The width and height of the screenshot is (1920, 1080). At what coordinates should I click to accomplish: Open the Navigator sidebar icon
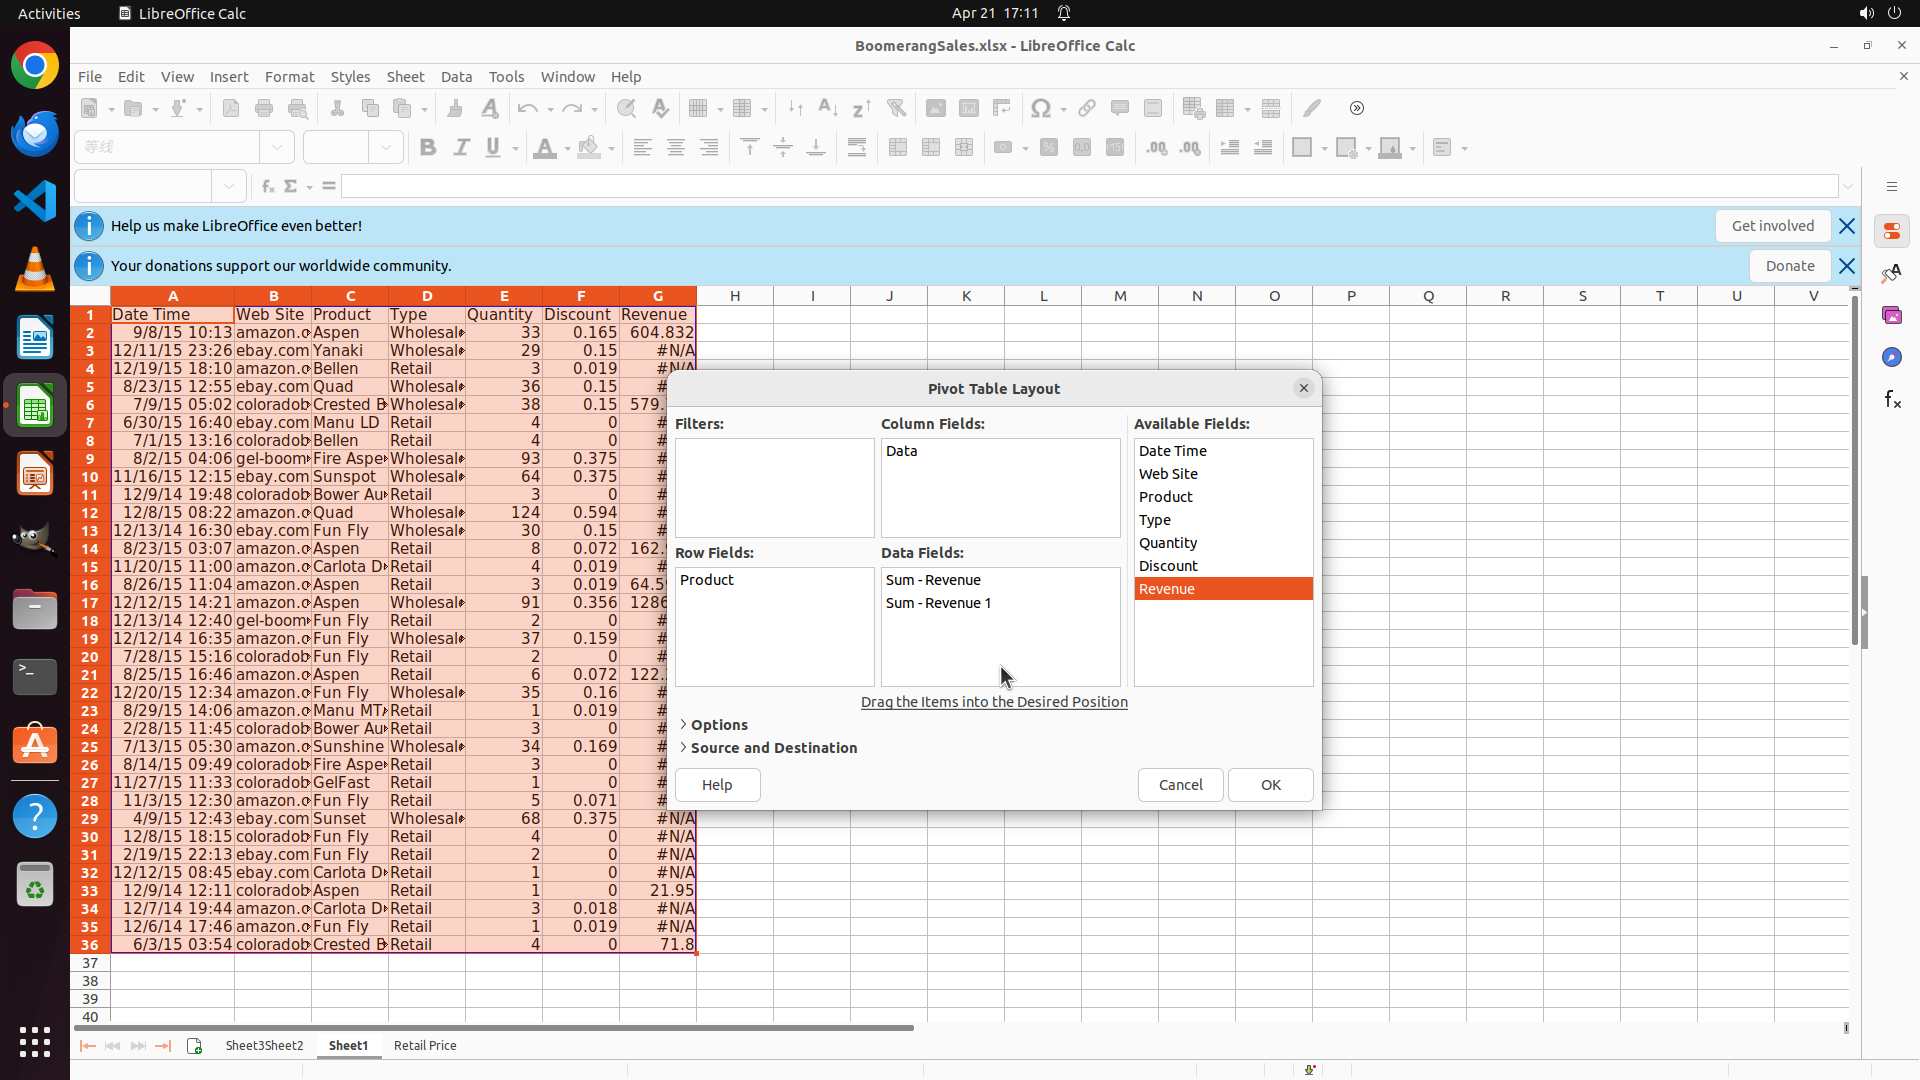click(1891, 358)
